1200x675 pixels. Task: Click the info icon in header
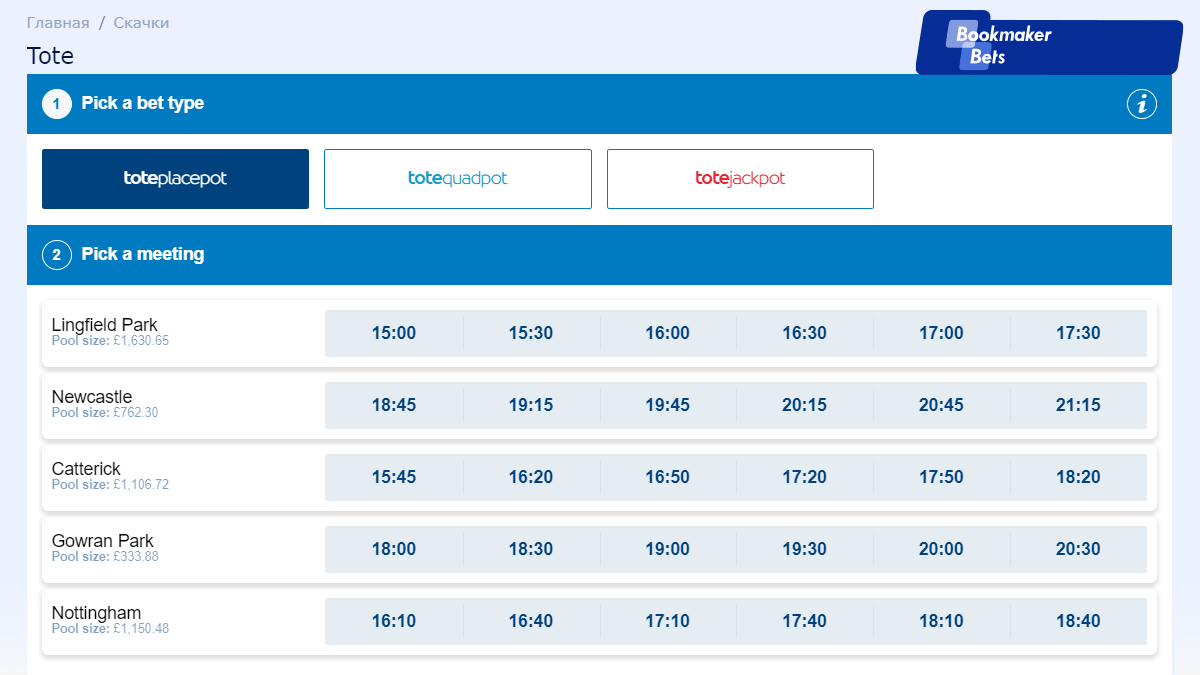point(1142,104)
